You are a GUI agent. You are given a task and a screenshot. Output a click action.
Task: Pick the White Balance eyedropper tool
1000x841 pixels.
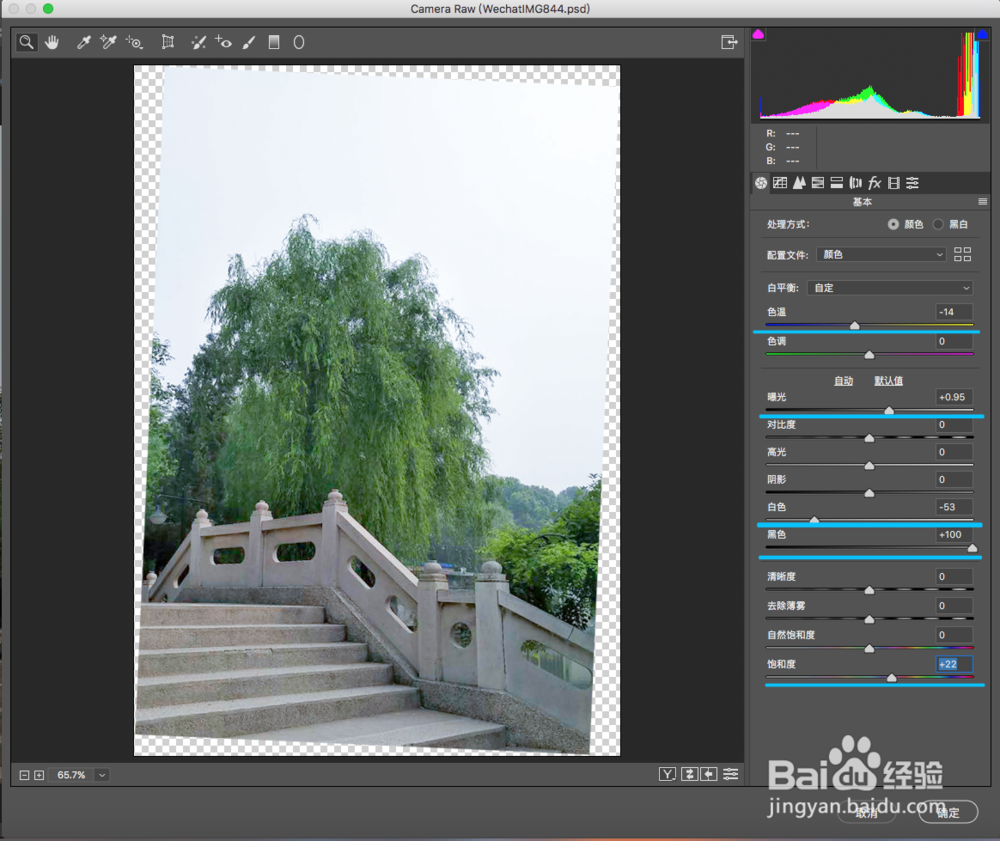coord(83,42)
